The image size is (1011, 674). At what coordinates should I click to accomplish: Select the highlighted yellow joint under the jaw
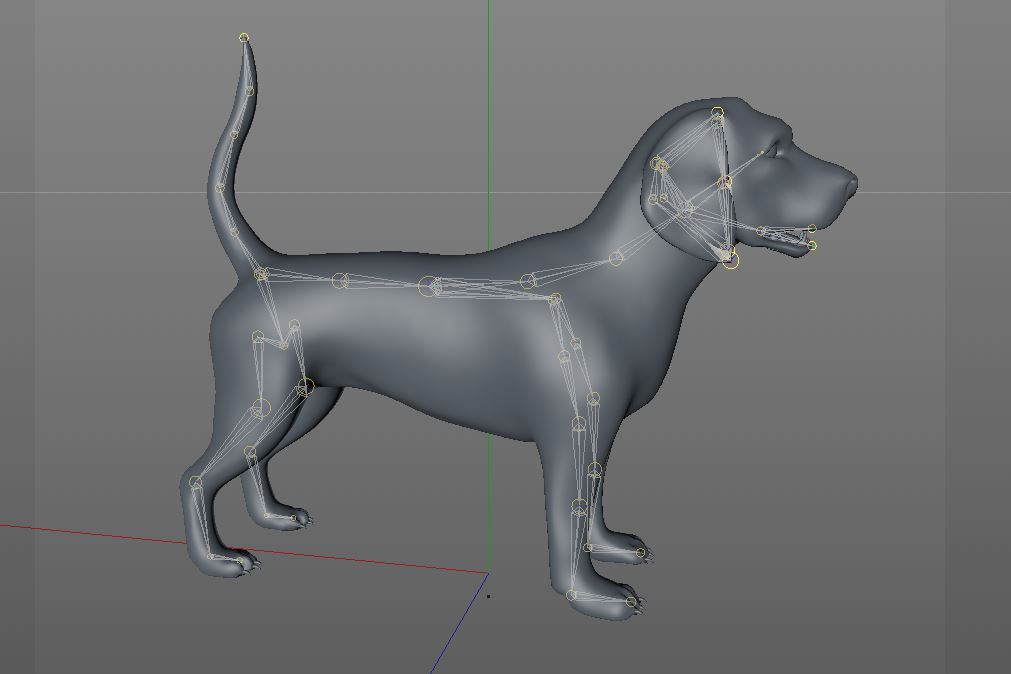[731, 261]
